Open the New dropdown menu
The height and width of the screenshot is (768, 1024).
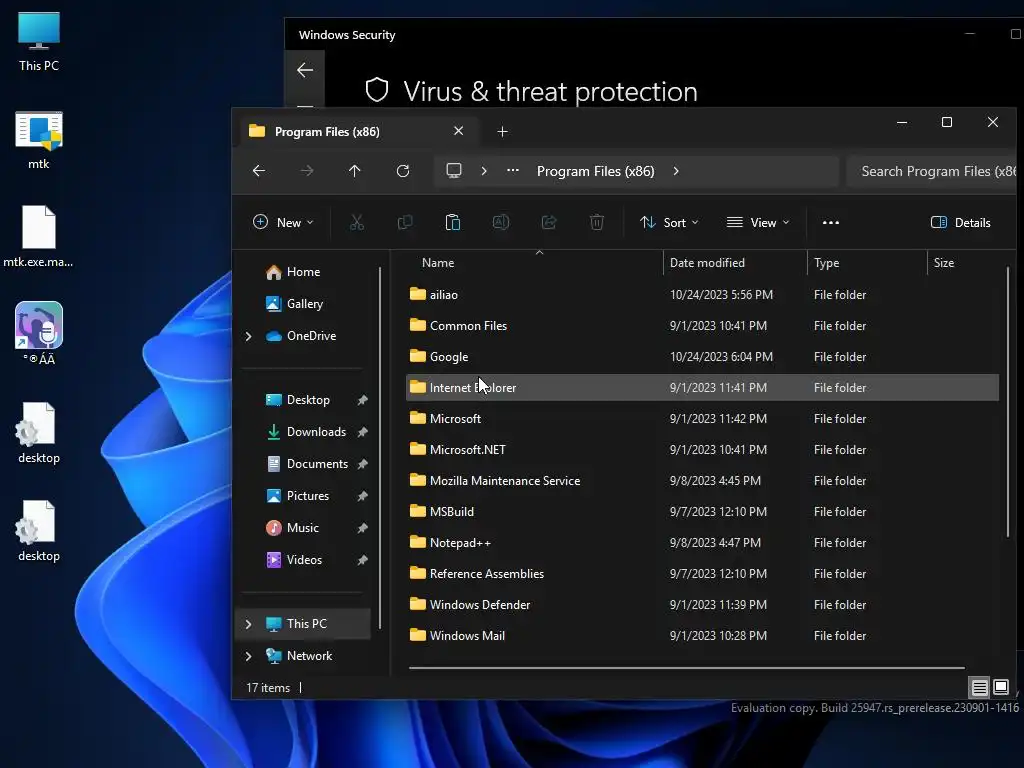pos(283,223)
